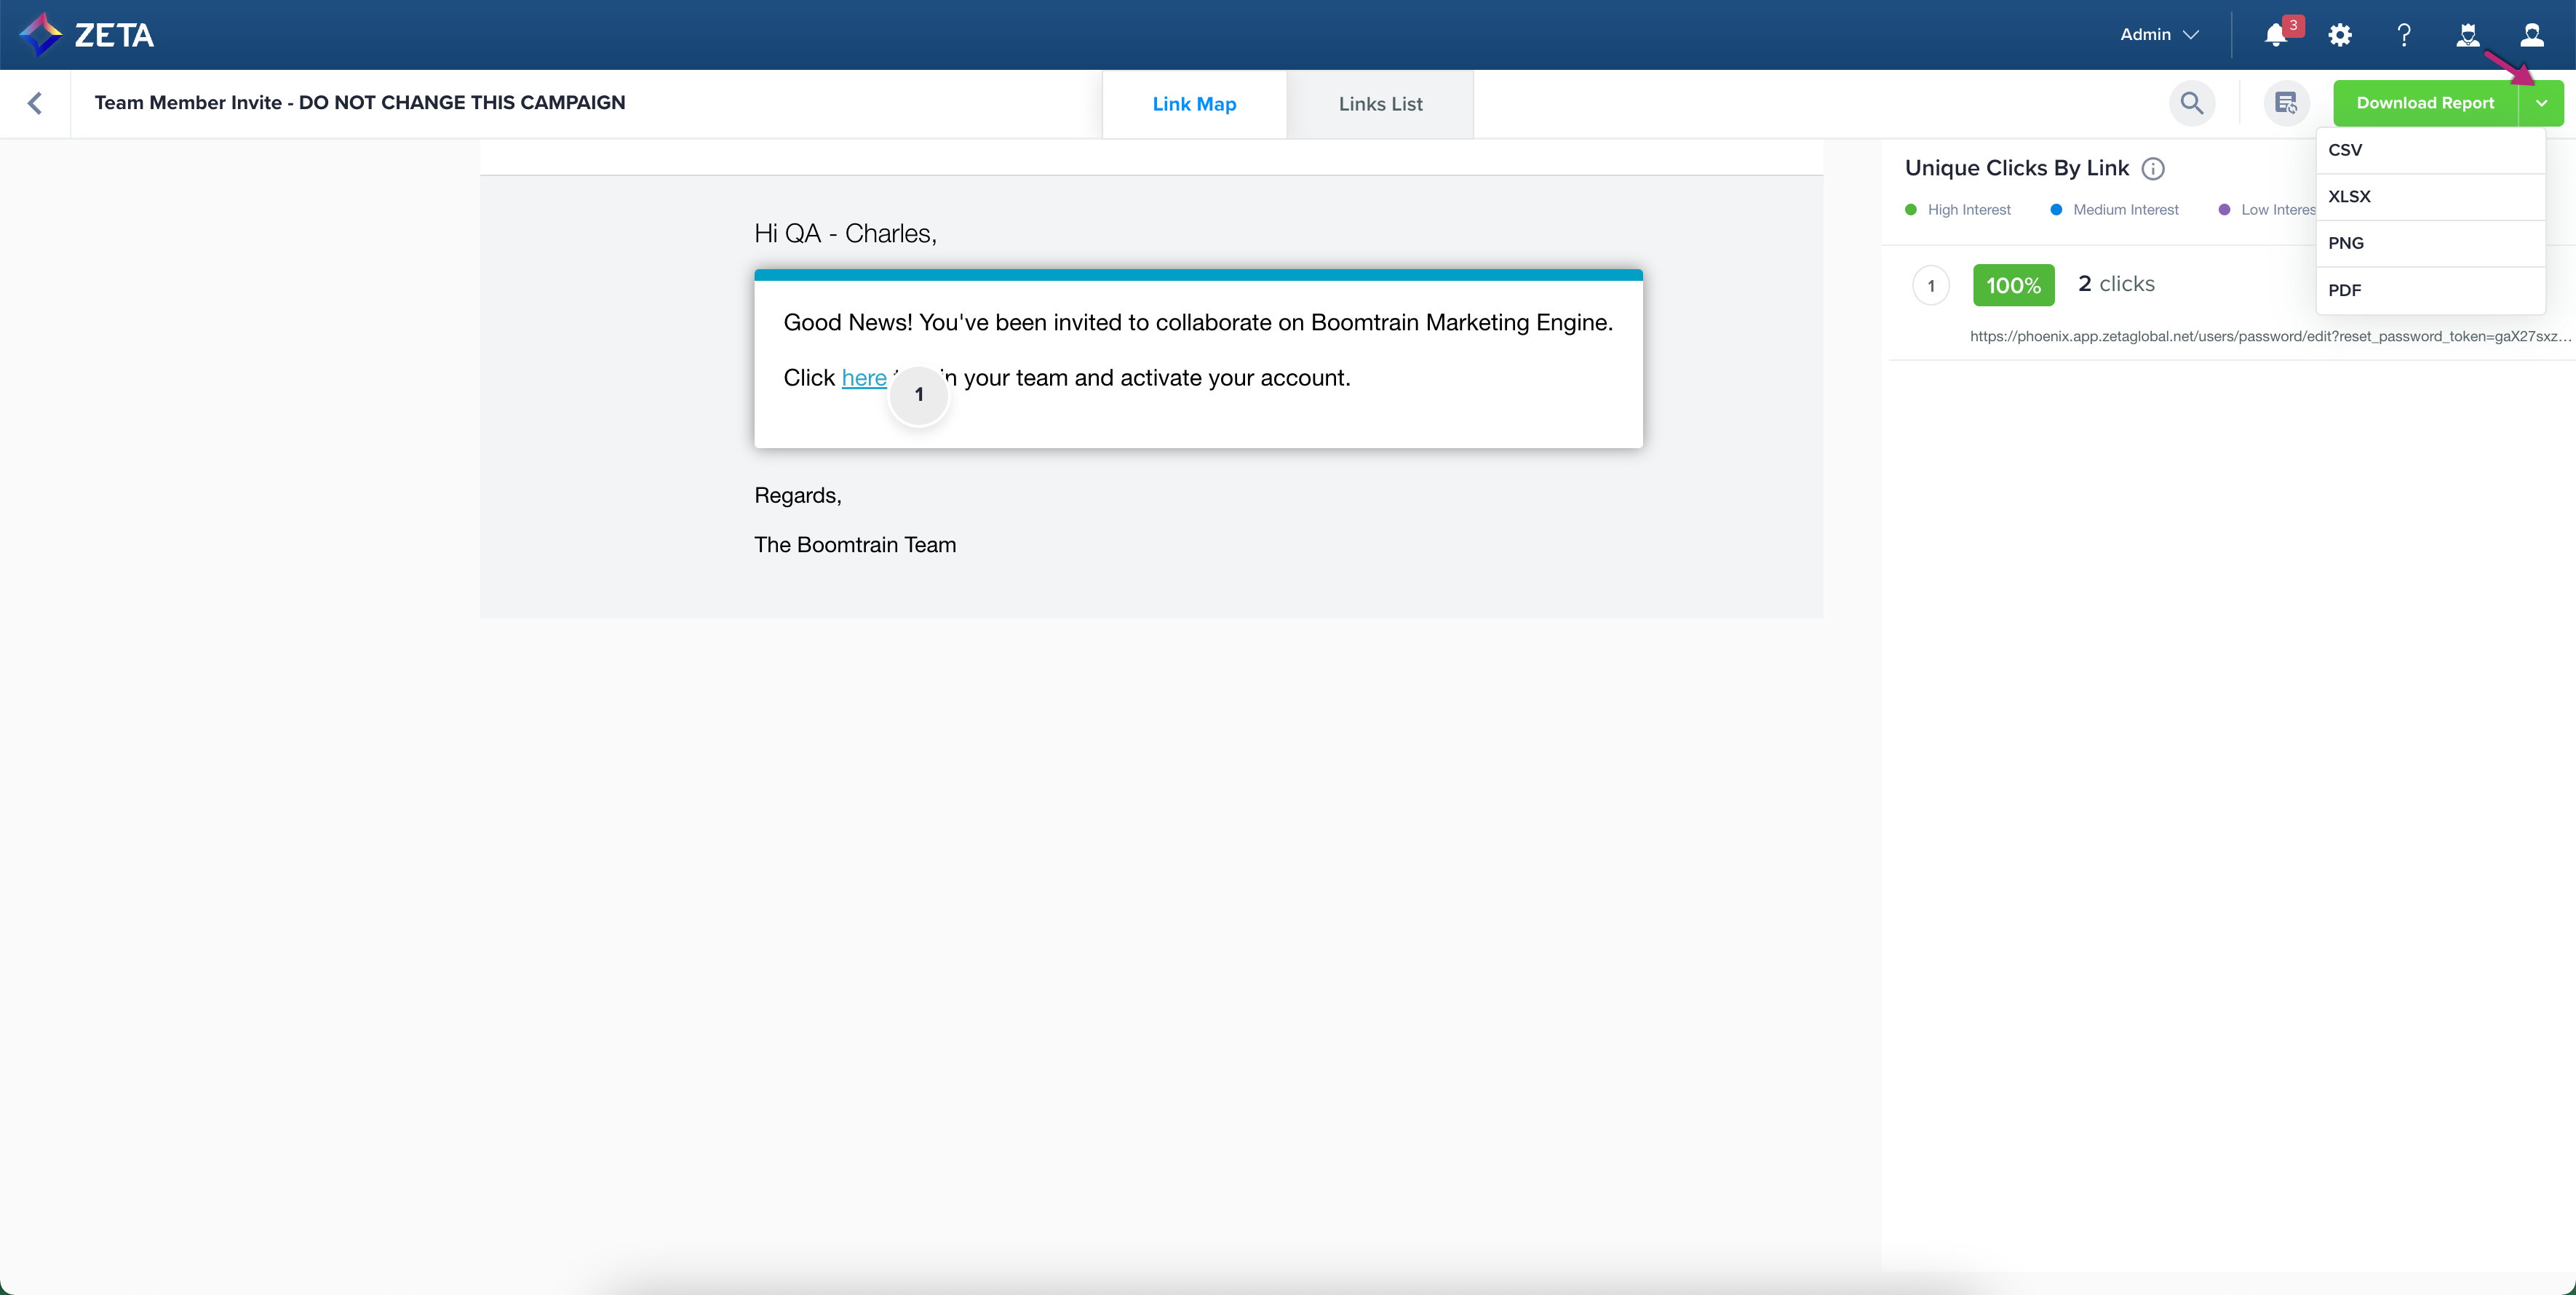The height and width of the screenshot is (1295, 2576).
Task: Select PNG download format
Action: click(2346, 243)
